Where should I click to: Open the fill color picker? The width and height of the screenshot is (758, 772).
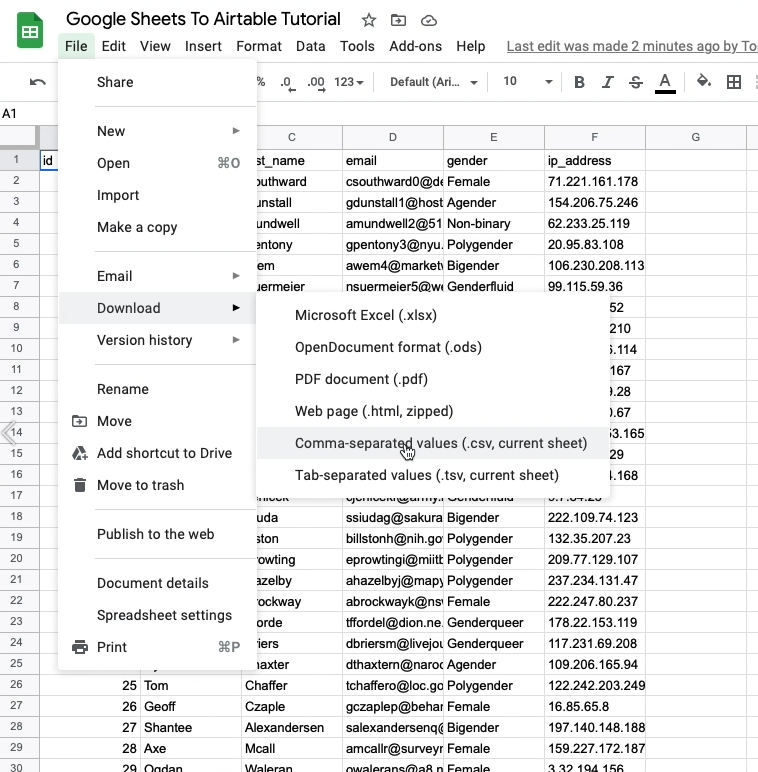(x=703, y=81)
